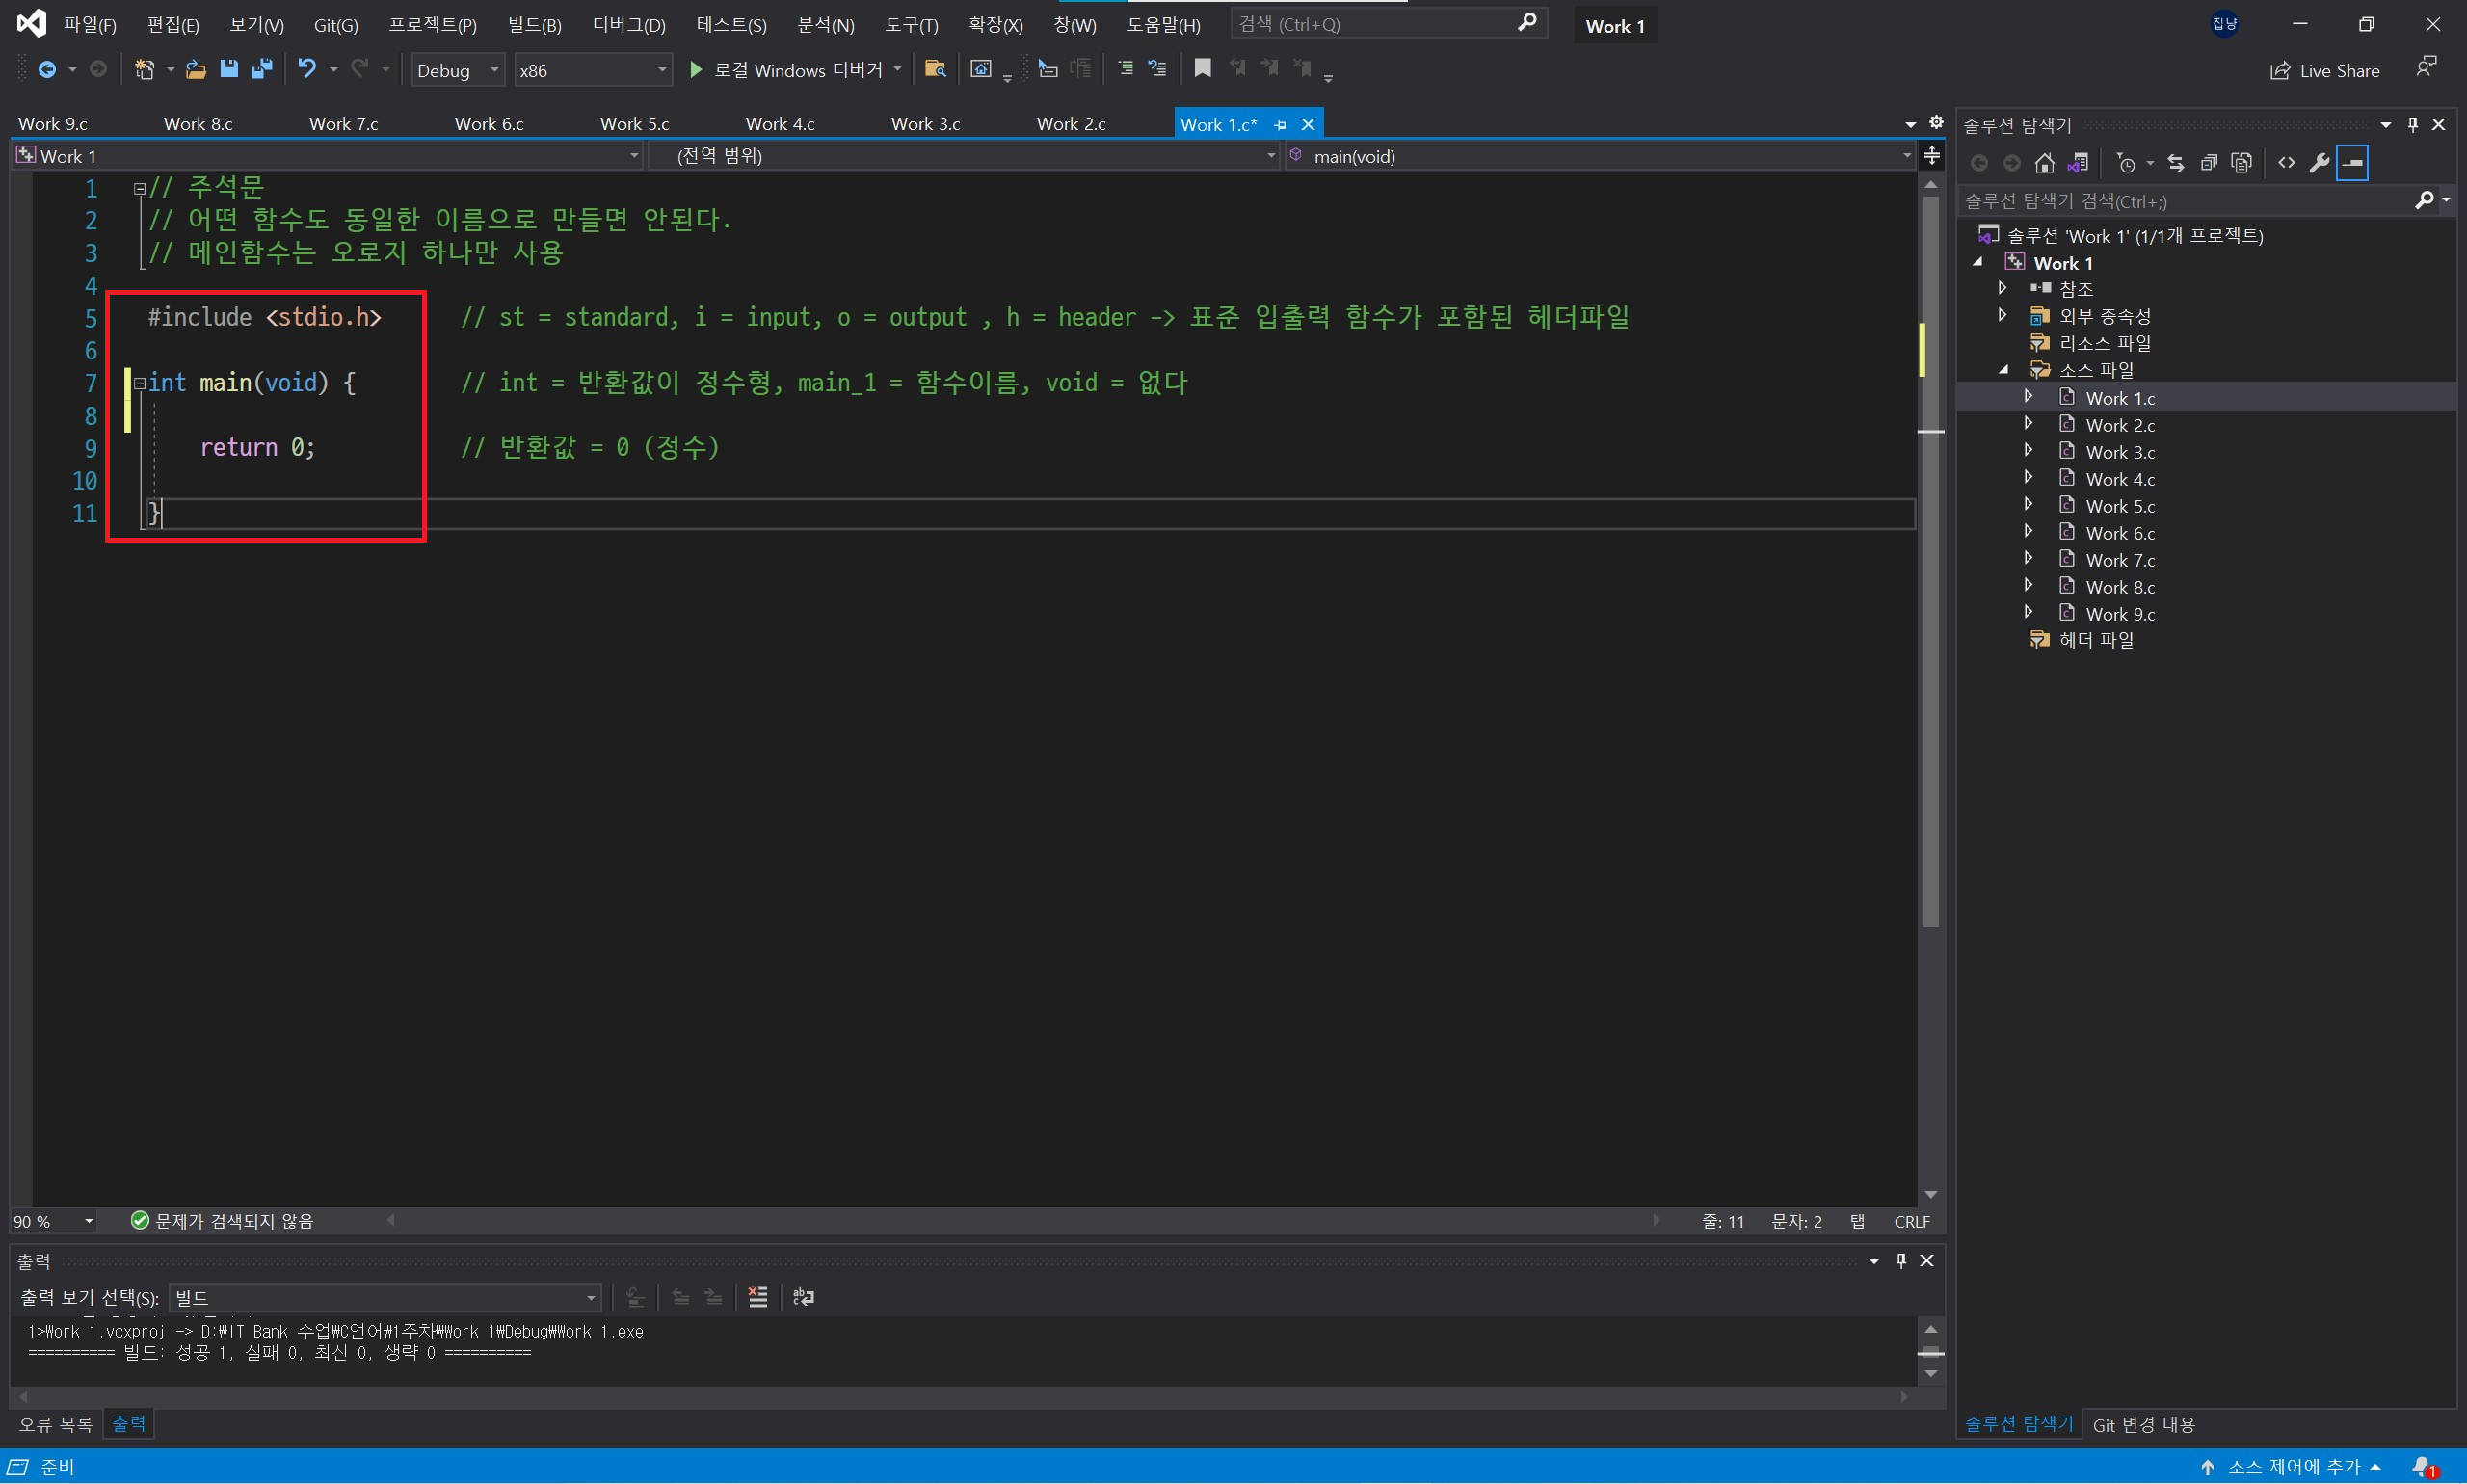Click the Save All toolbar icon
The image size is (2467, 1484).
click(x=262, y=69)
